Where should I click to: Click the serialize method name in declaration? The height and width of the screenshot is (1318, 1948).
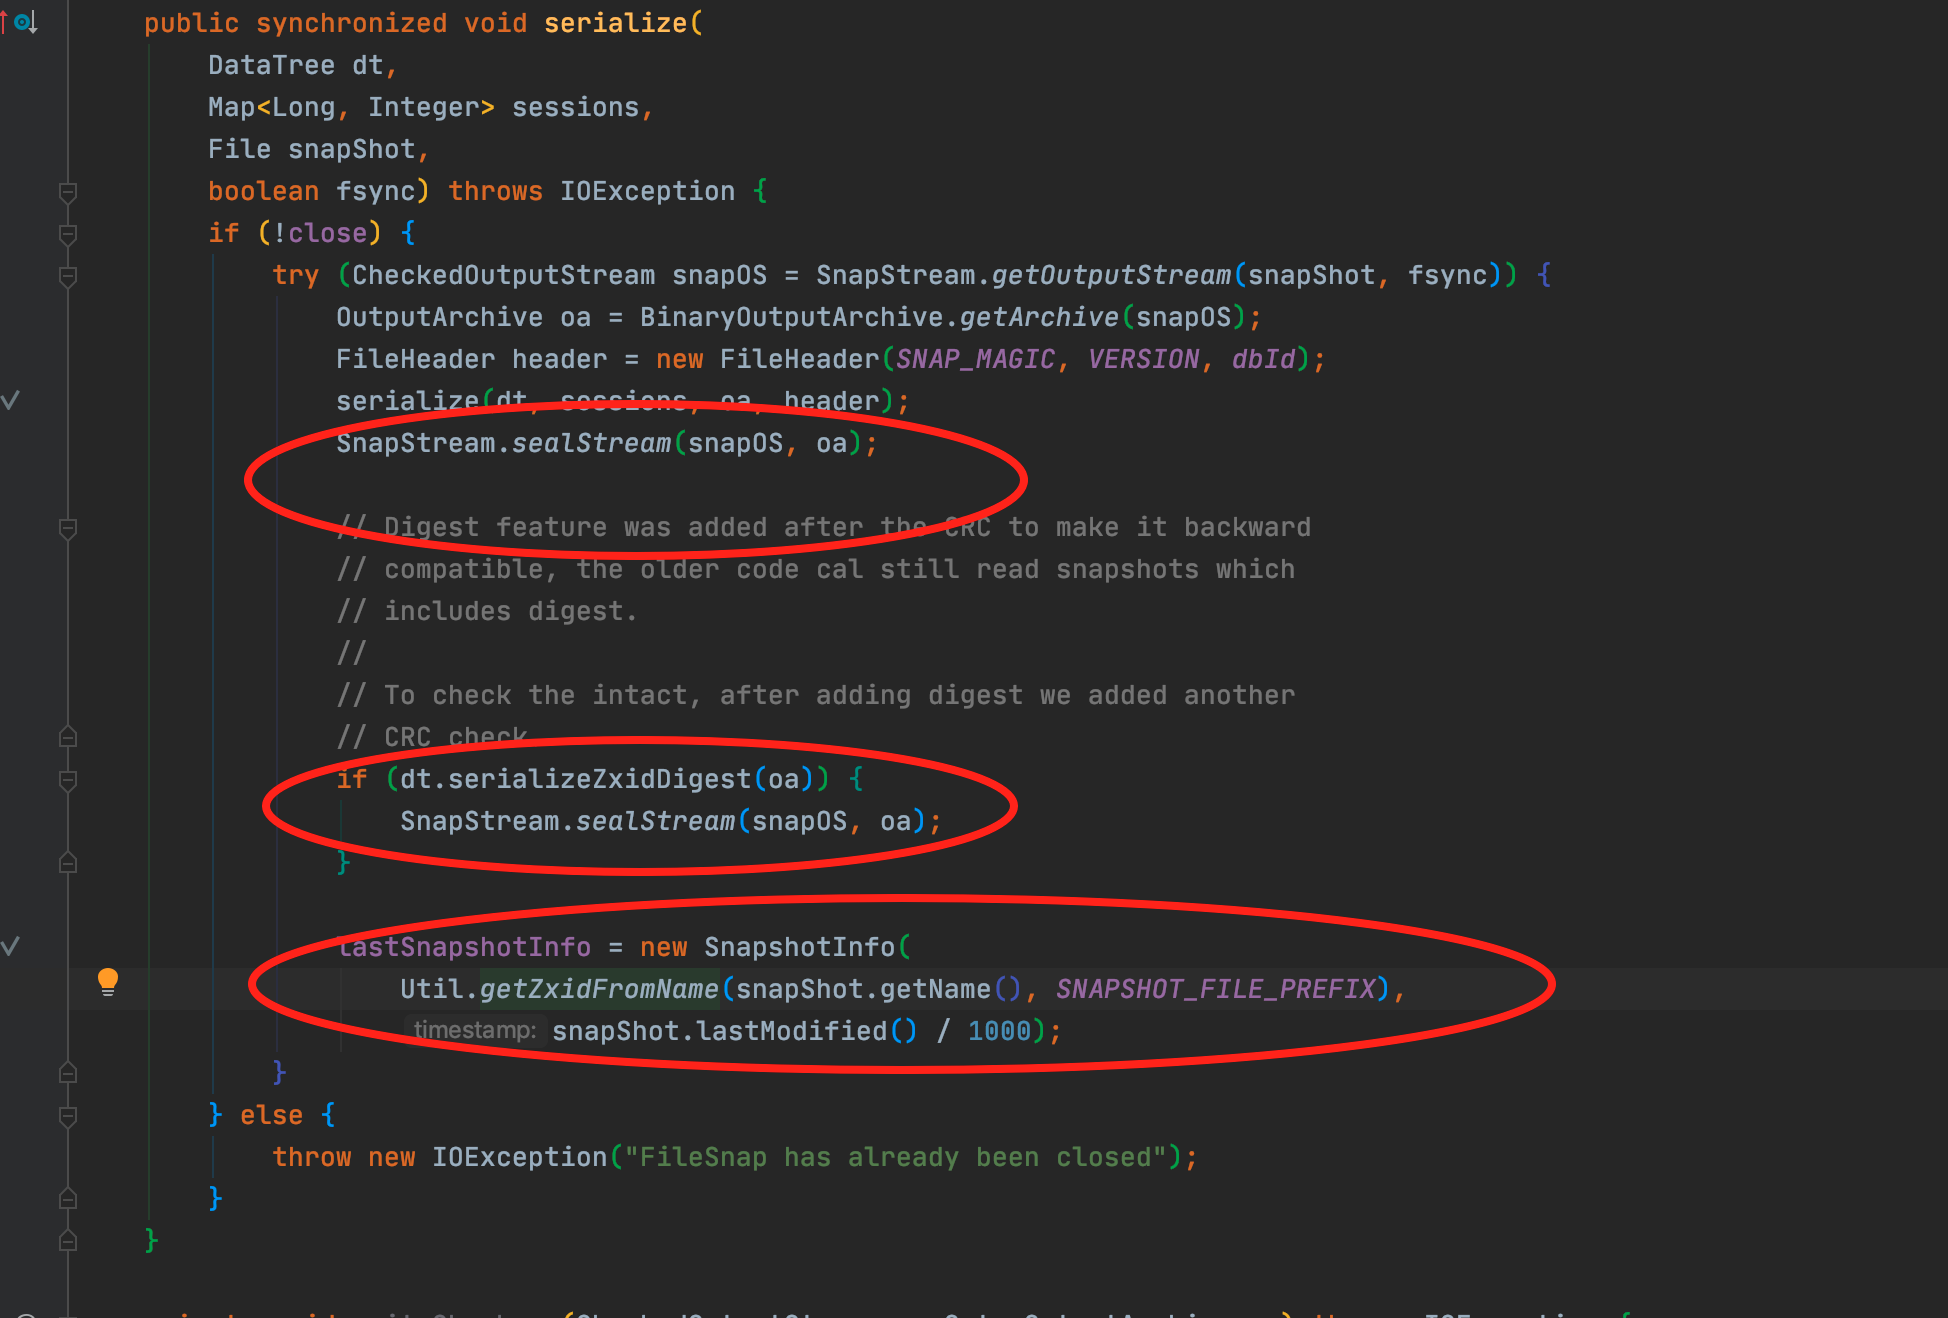(615, 23)
